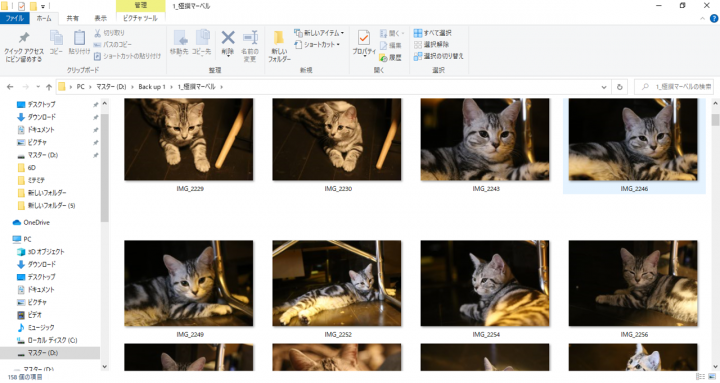This screenshot has width=720, height=383.
Task: Expand the address bar history dropdown
Action: coord(604,87)
